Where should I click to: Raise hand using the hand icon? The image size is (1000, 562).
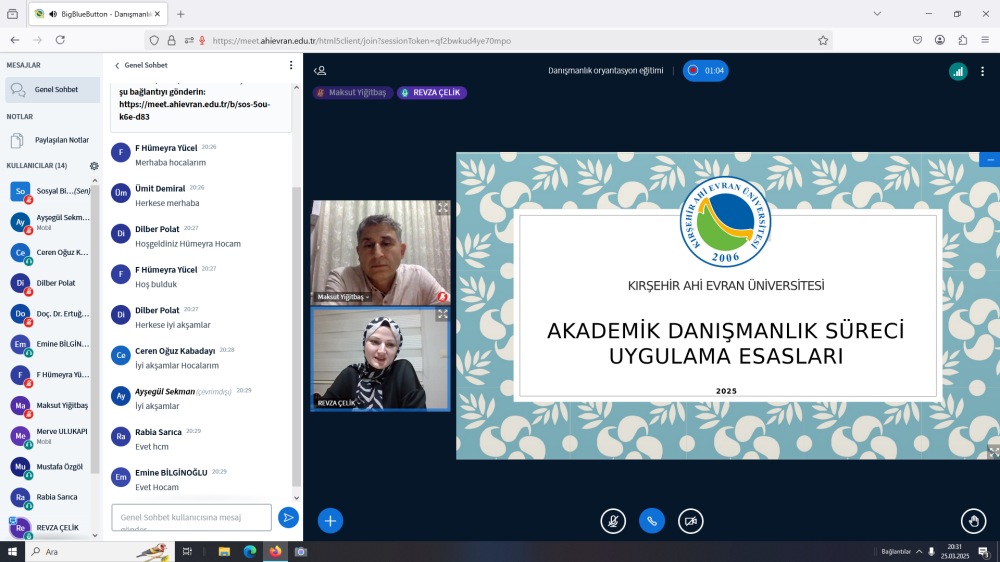[x=973, y=521]
